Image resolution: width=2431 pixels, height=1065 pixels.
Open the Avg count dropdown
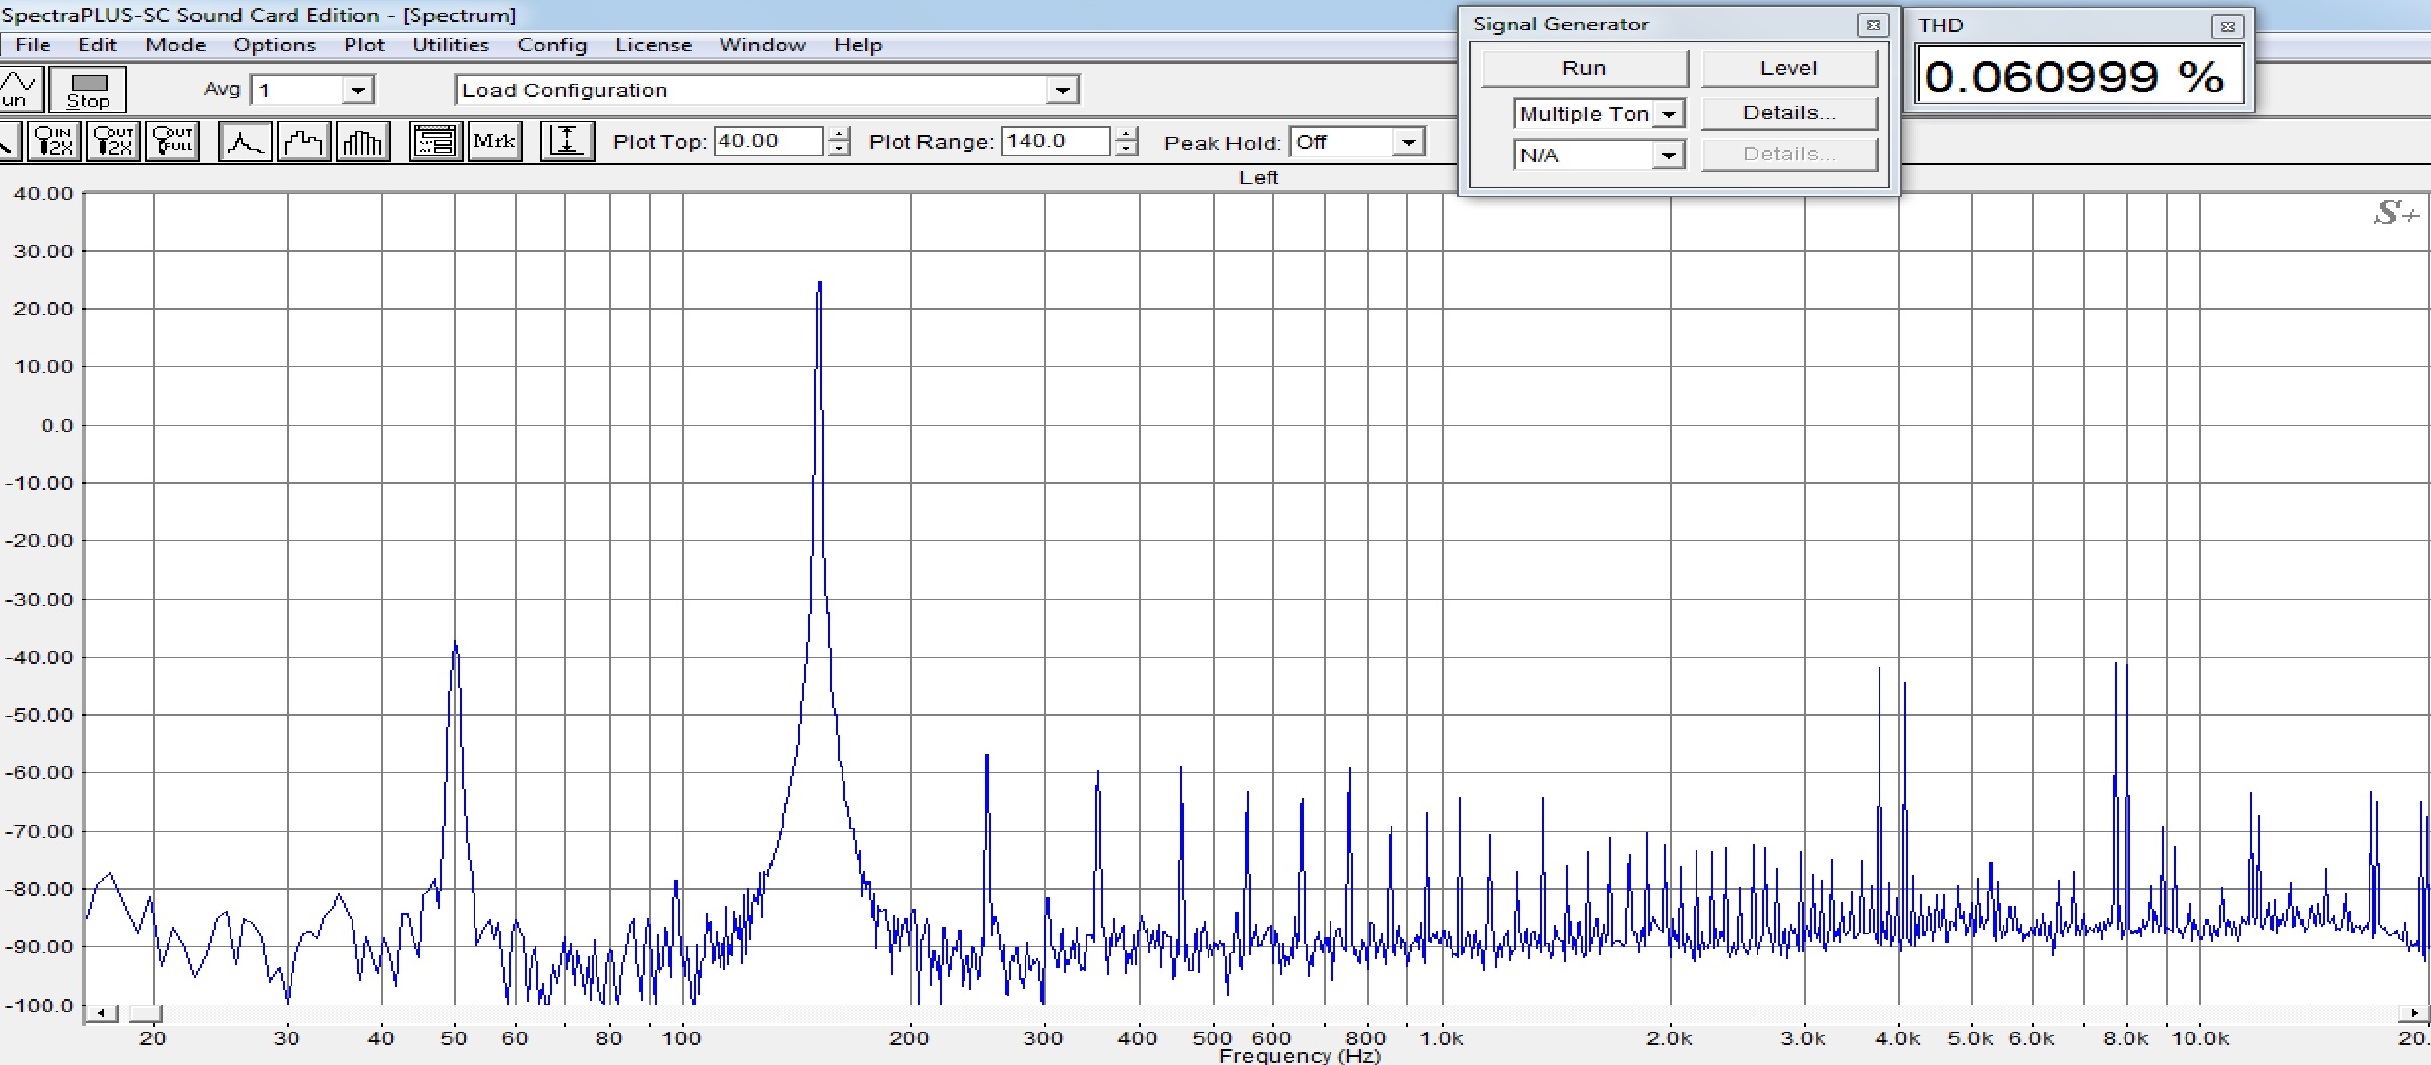pyautogui.click(x=357, y=90)
